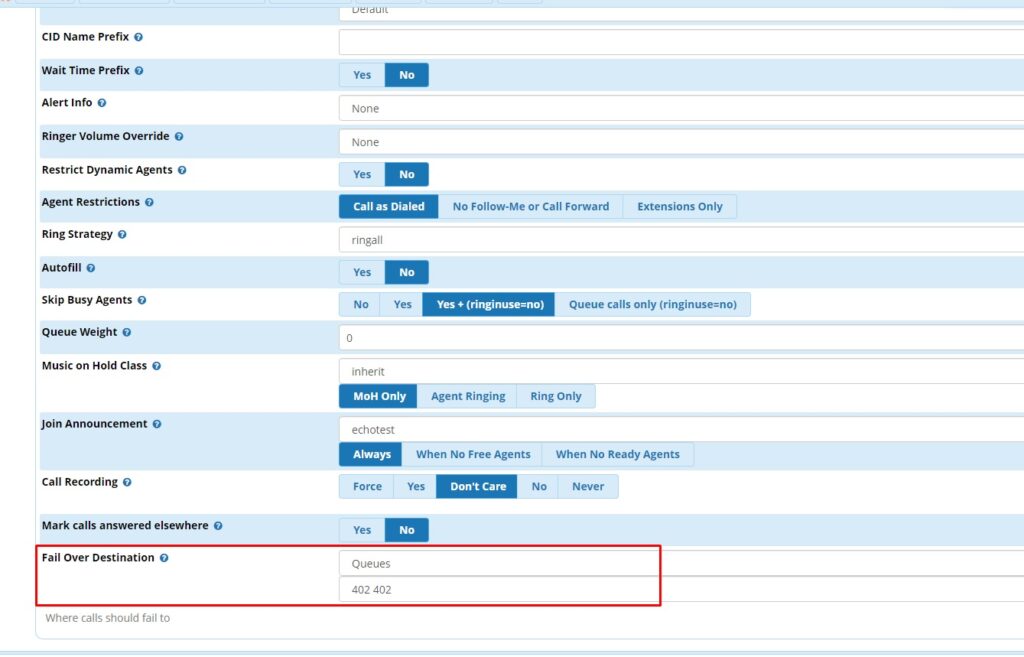Open the Ring Strategy ringall dropdown
1024x657 pixels.
[680, 240]
